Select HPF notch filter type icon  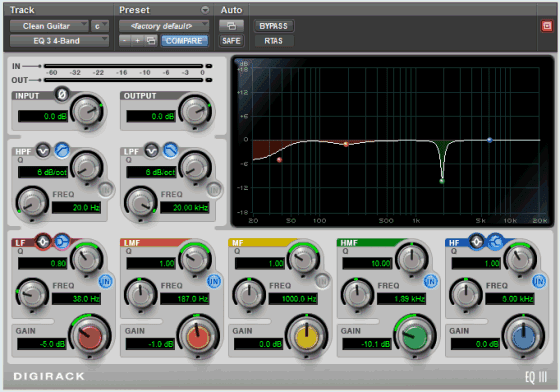(43, 151)
